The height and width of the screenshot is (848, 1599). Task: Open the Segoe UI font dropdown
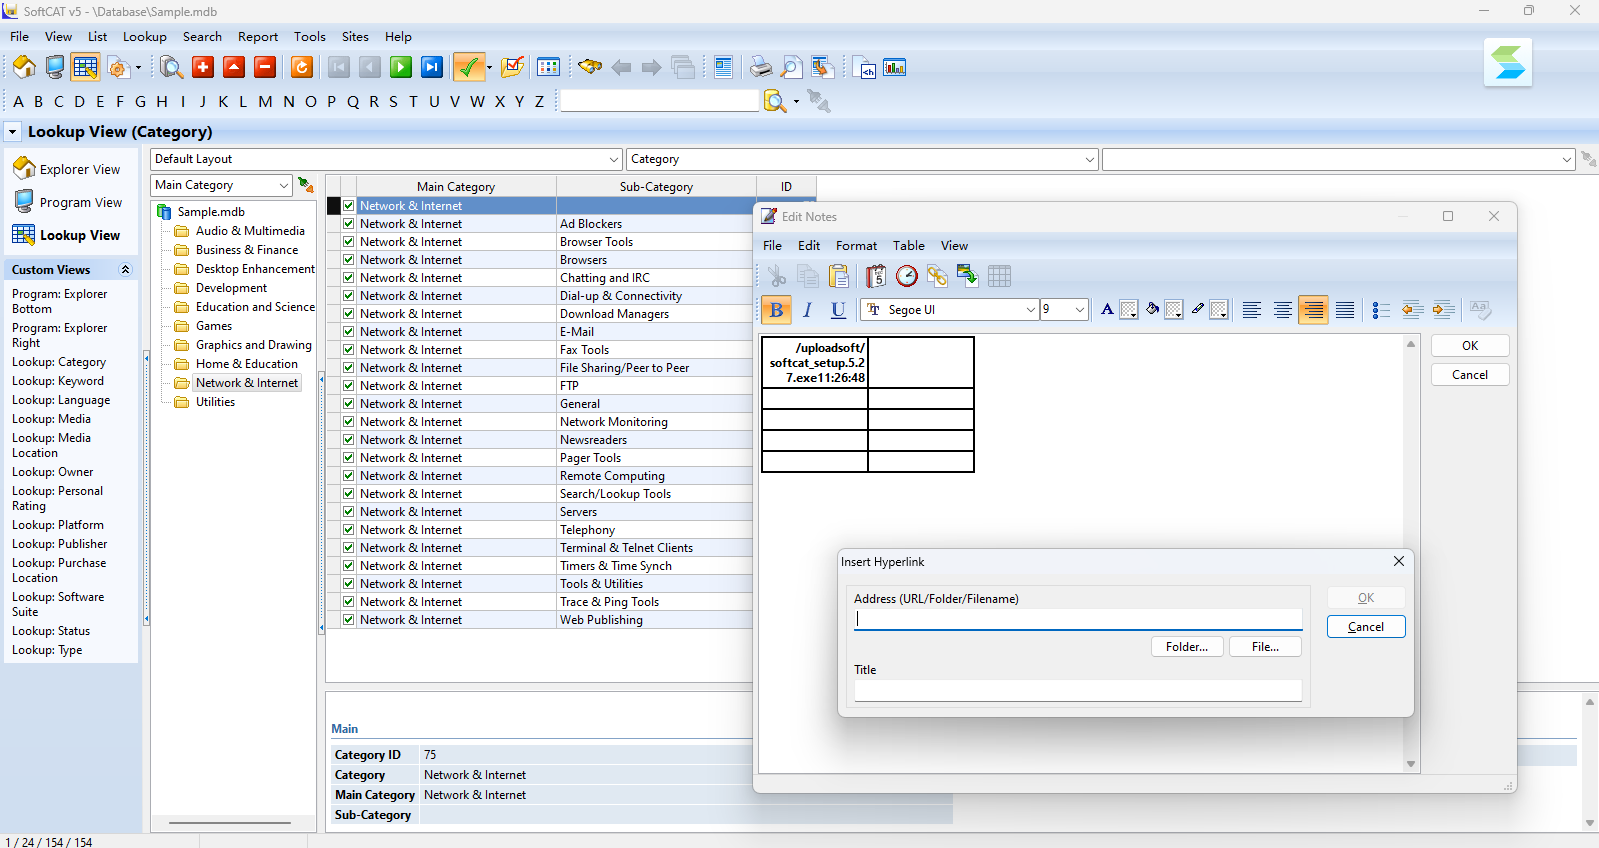(1030, 310)
